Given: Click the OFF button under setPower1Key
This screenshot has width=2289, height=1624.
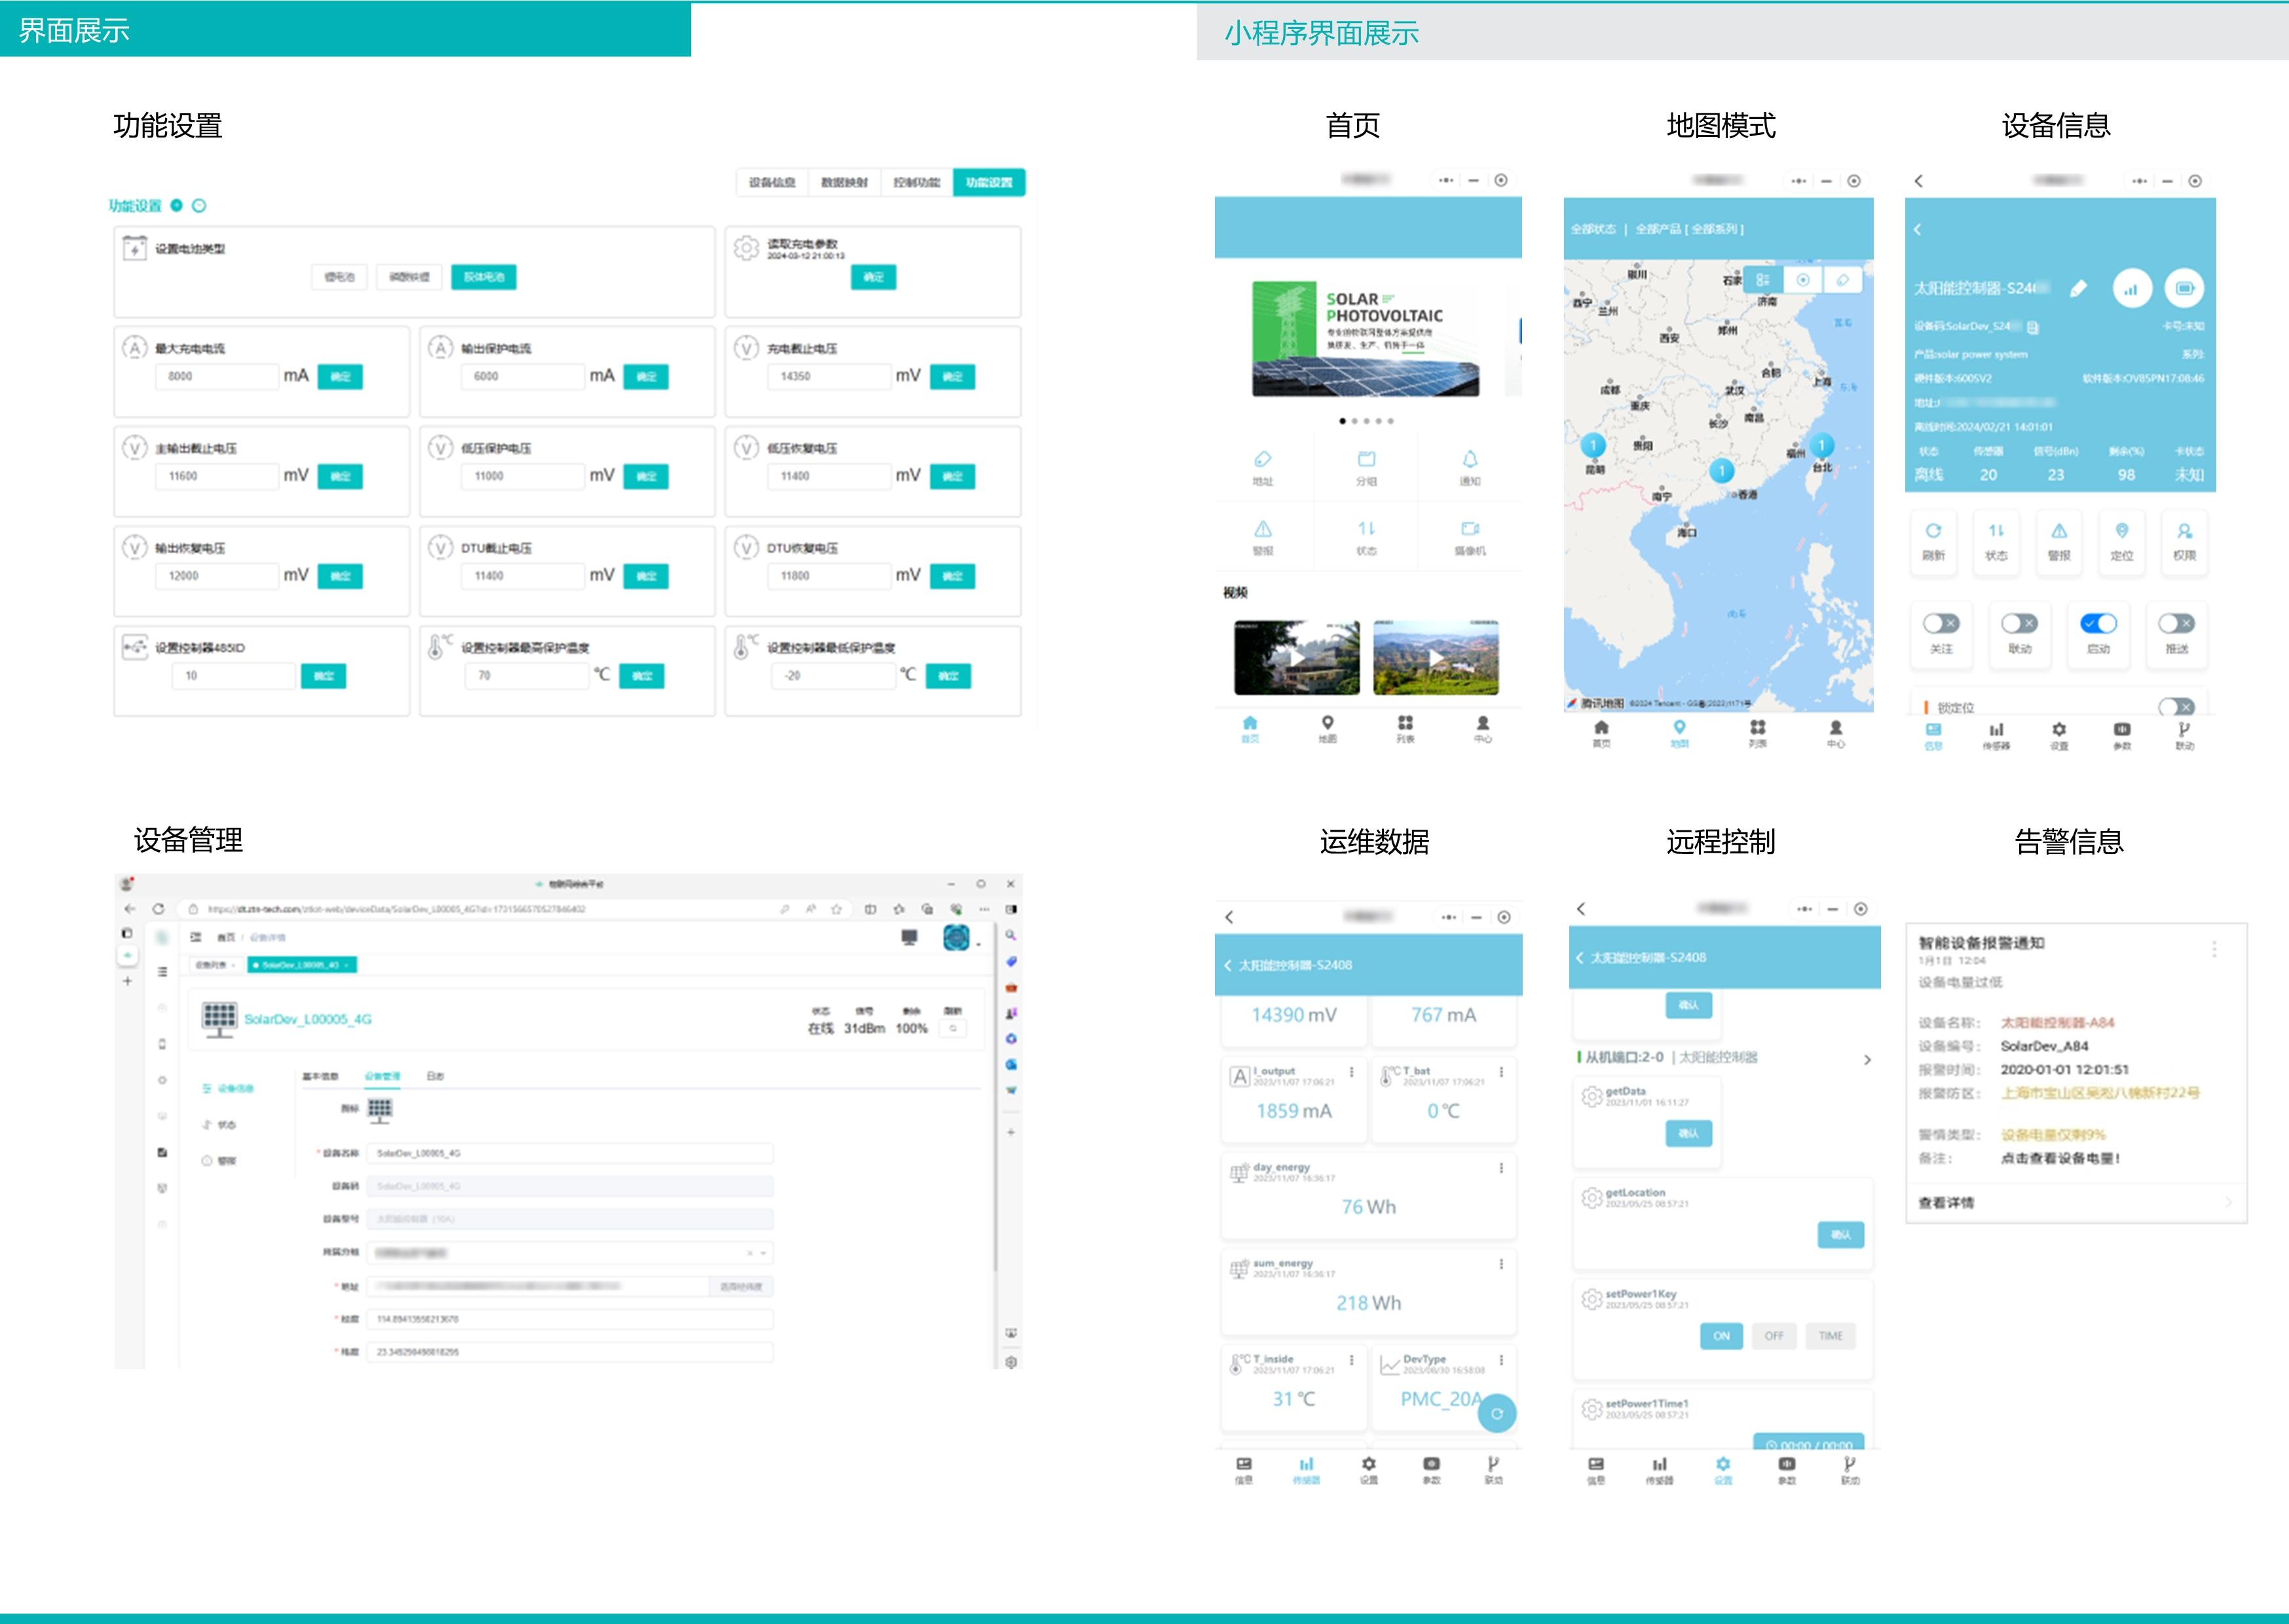Looking at the screenshot, I should coord(1773,1336).
